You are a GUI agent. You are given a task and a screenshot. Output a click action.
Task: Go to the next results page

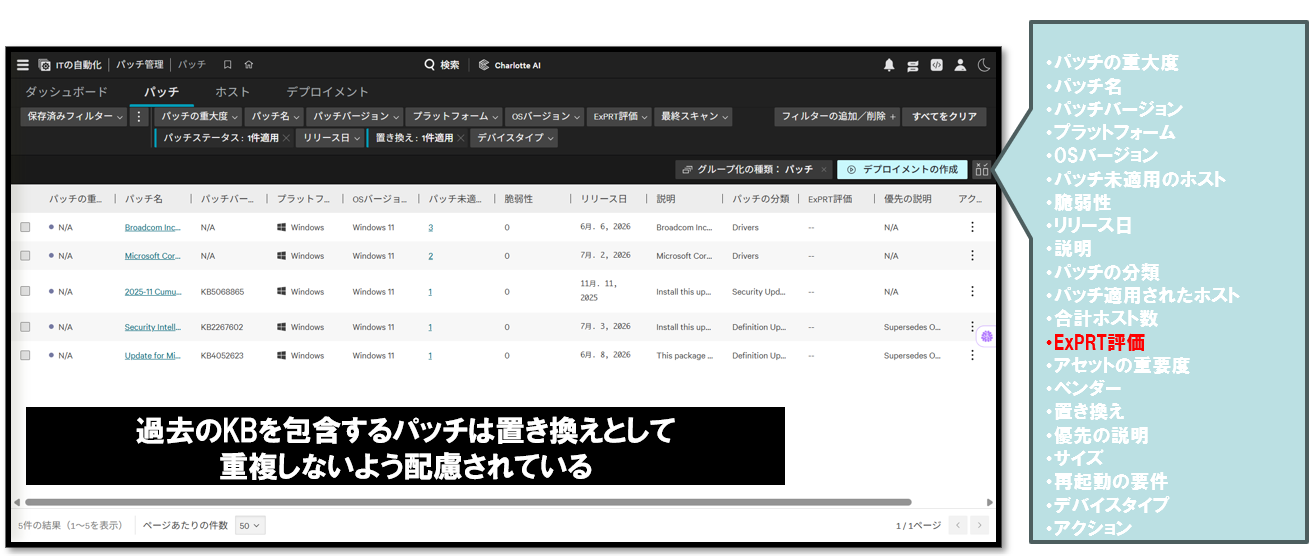tap(980, 525)
